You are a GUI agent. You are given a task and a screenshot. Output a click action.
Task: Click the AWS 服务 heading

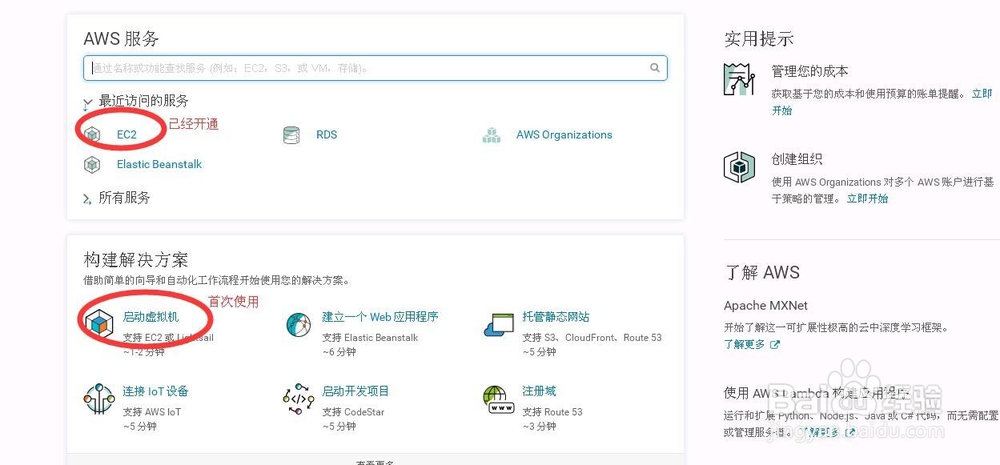coord(121,39)
